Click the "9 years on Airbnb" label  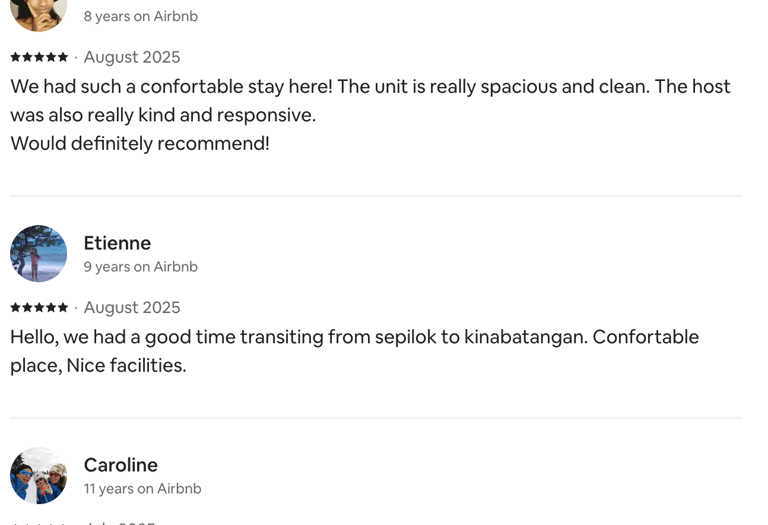coord(140,267)
